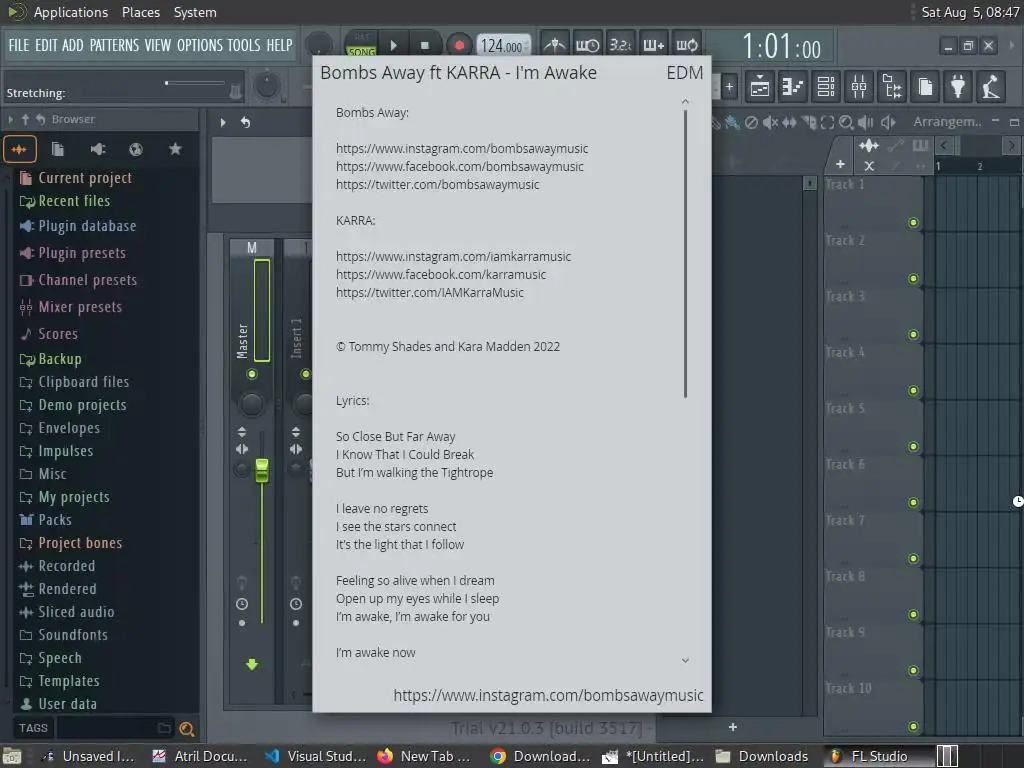Enable the recording countdown icon
This screenshot has width=1024, height=768.
coord(620,45)
